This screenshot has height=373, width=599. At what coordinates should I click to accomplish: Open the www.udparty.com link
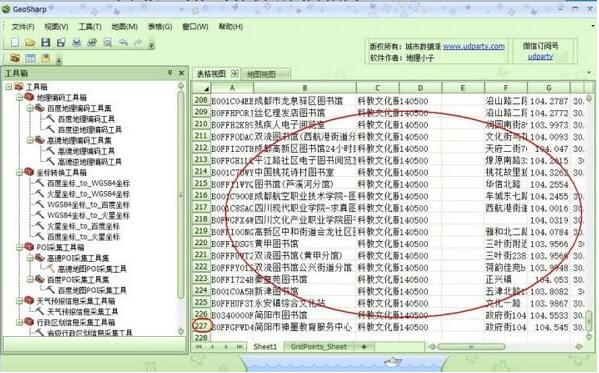pos(474,46)
